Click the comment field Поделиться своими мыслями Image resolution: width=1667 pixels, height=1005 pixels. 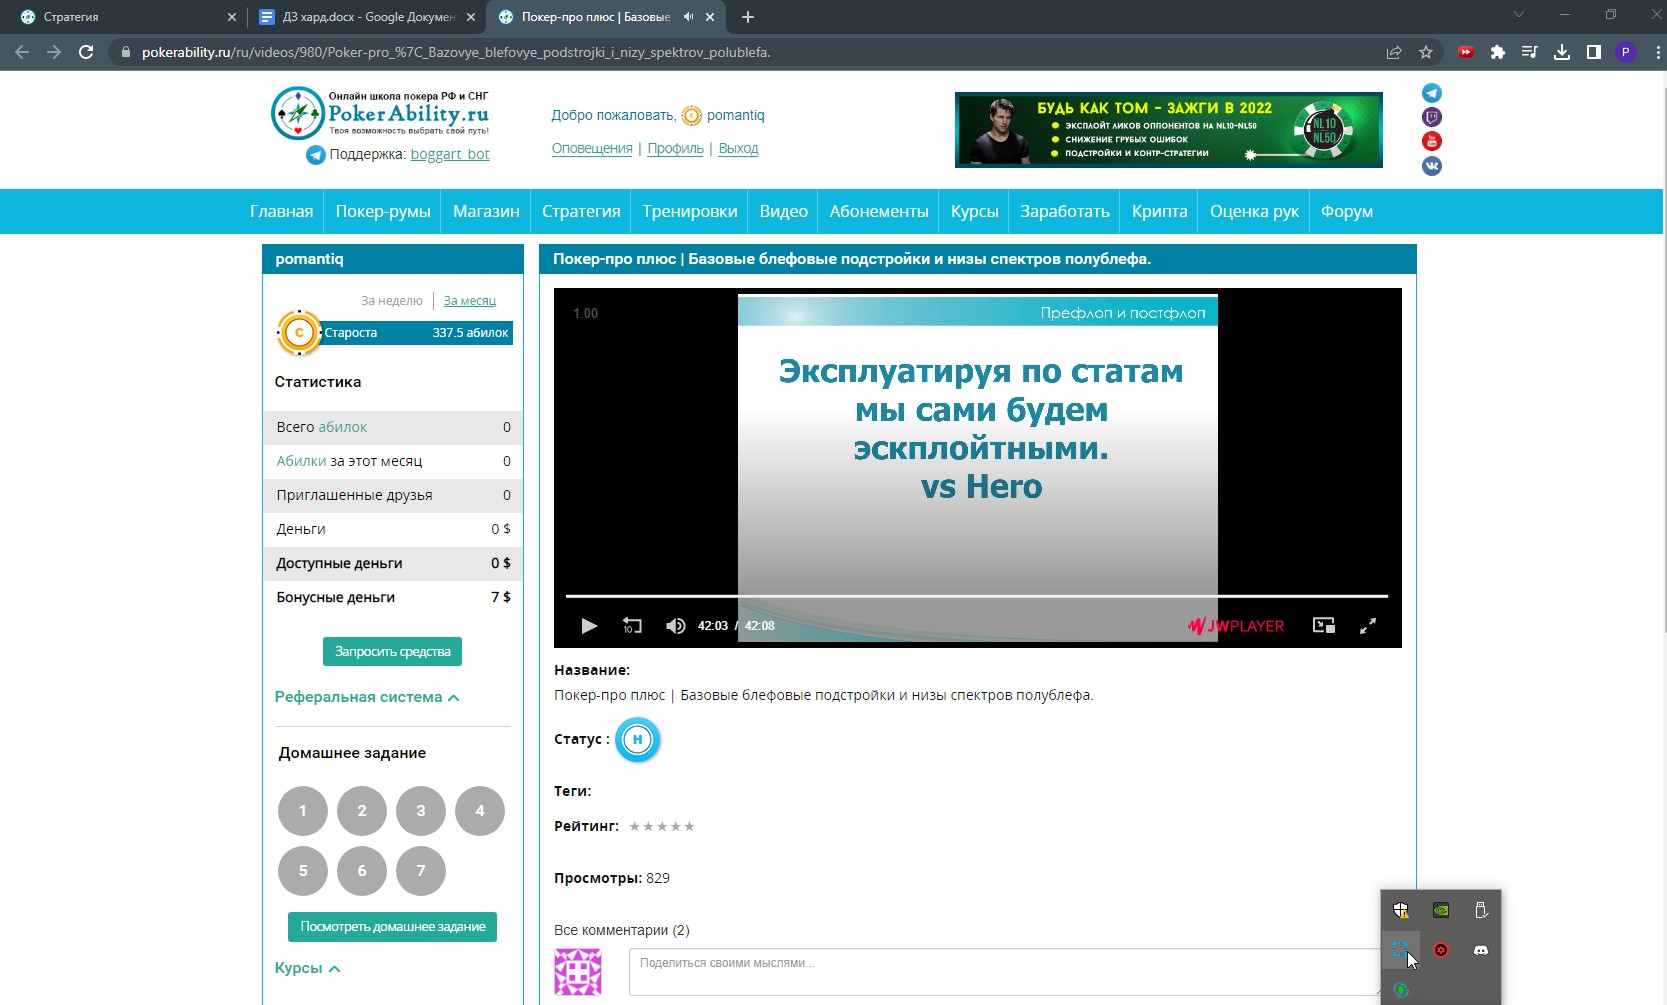coord(1005,972)
